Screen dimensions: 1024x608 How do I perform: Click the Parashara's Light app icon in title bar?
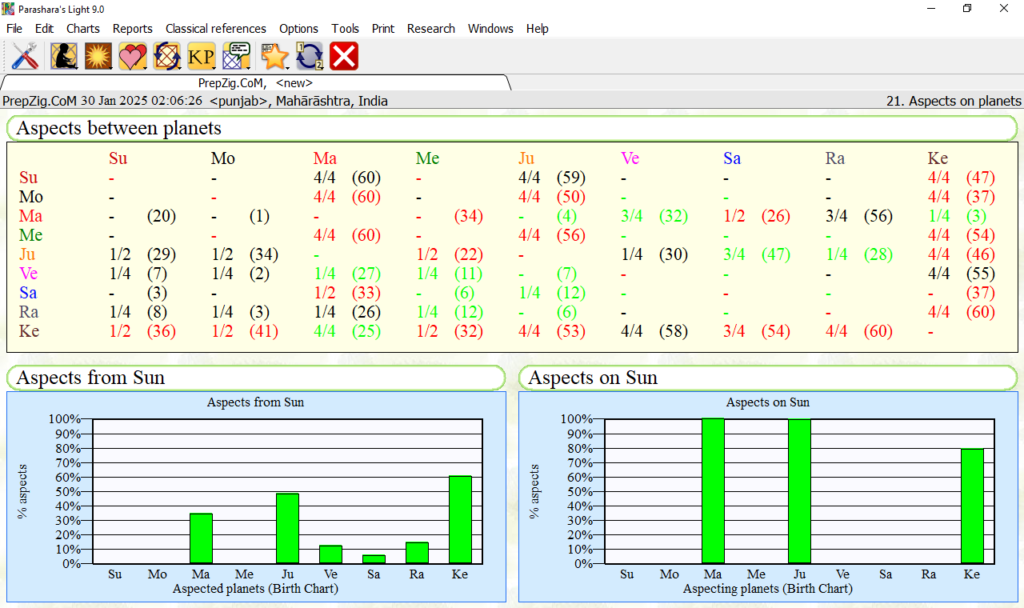tap(8, 9)
